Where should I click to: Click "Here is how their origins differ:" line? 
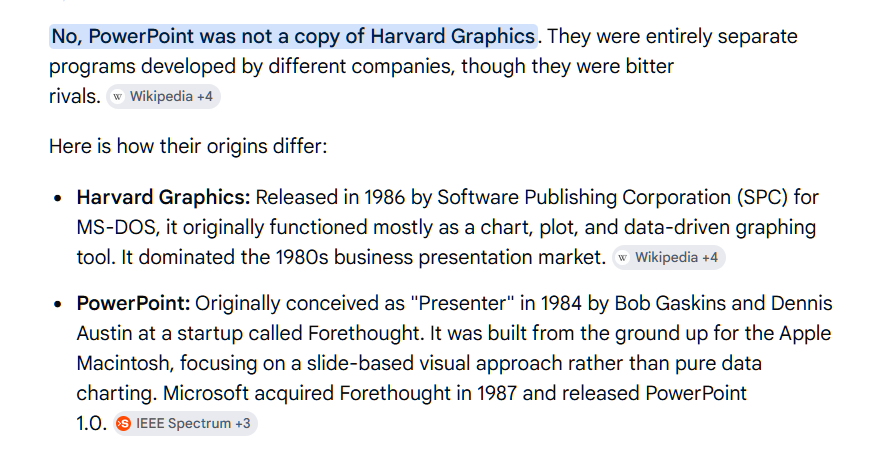click(188, 147)
